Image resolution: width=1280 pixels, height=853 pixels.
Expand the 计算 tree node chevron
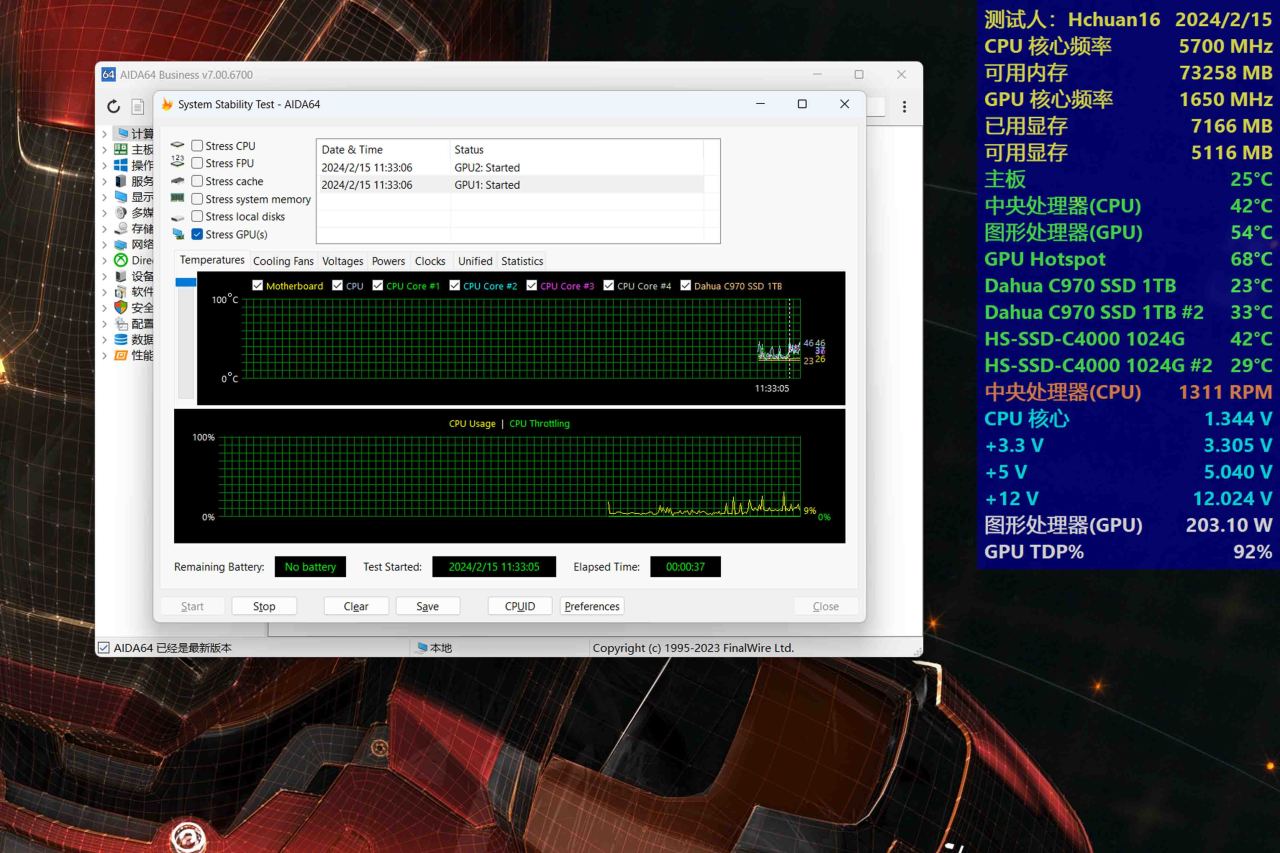coord(104,134)
